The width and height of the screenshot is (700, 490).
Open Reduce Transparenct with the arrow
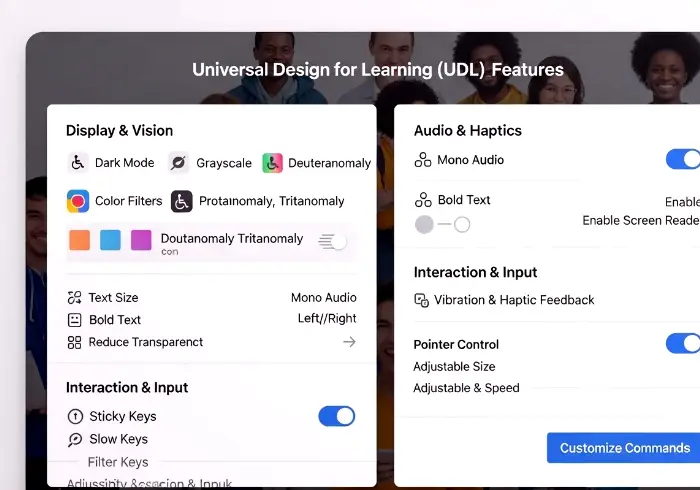[x=349, y=342]
